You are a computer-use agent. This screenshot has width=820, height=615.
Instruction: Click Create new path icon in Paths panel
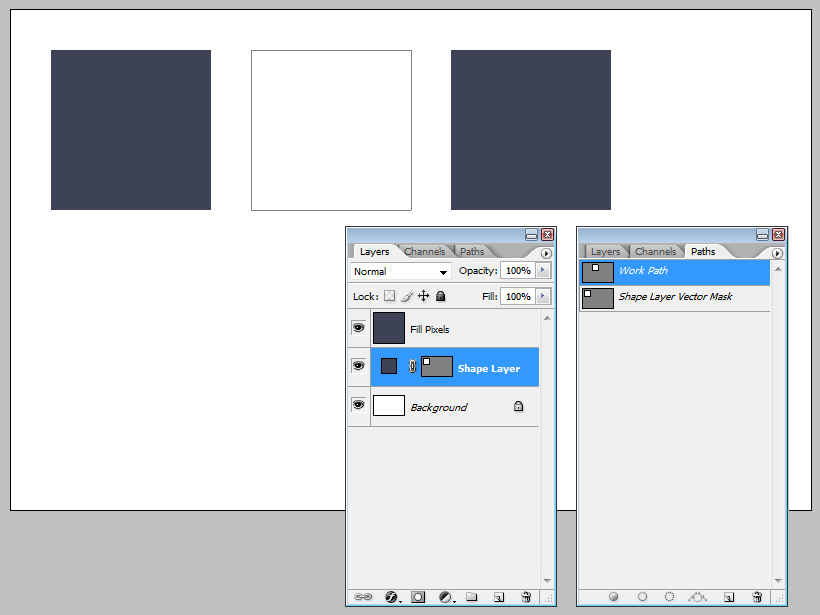tap(729, 597)
